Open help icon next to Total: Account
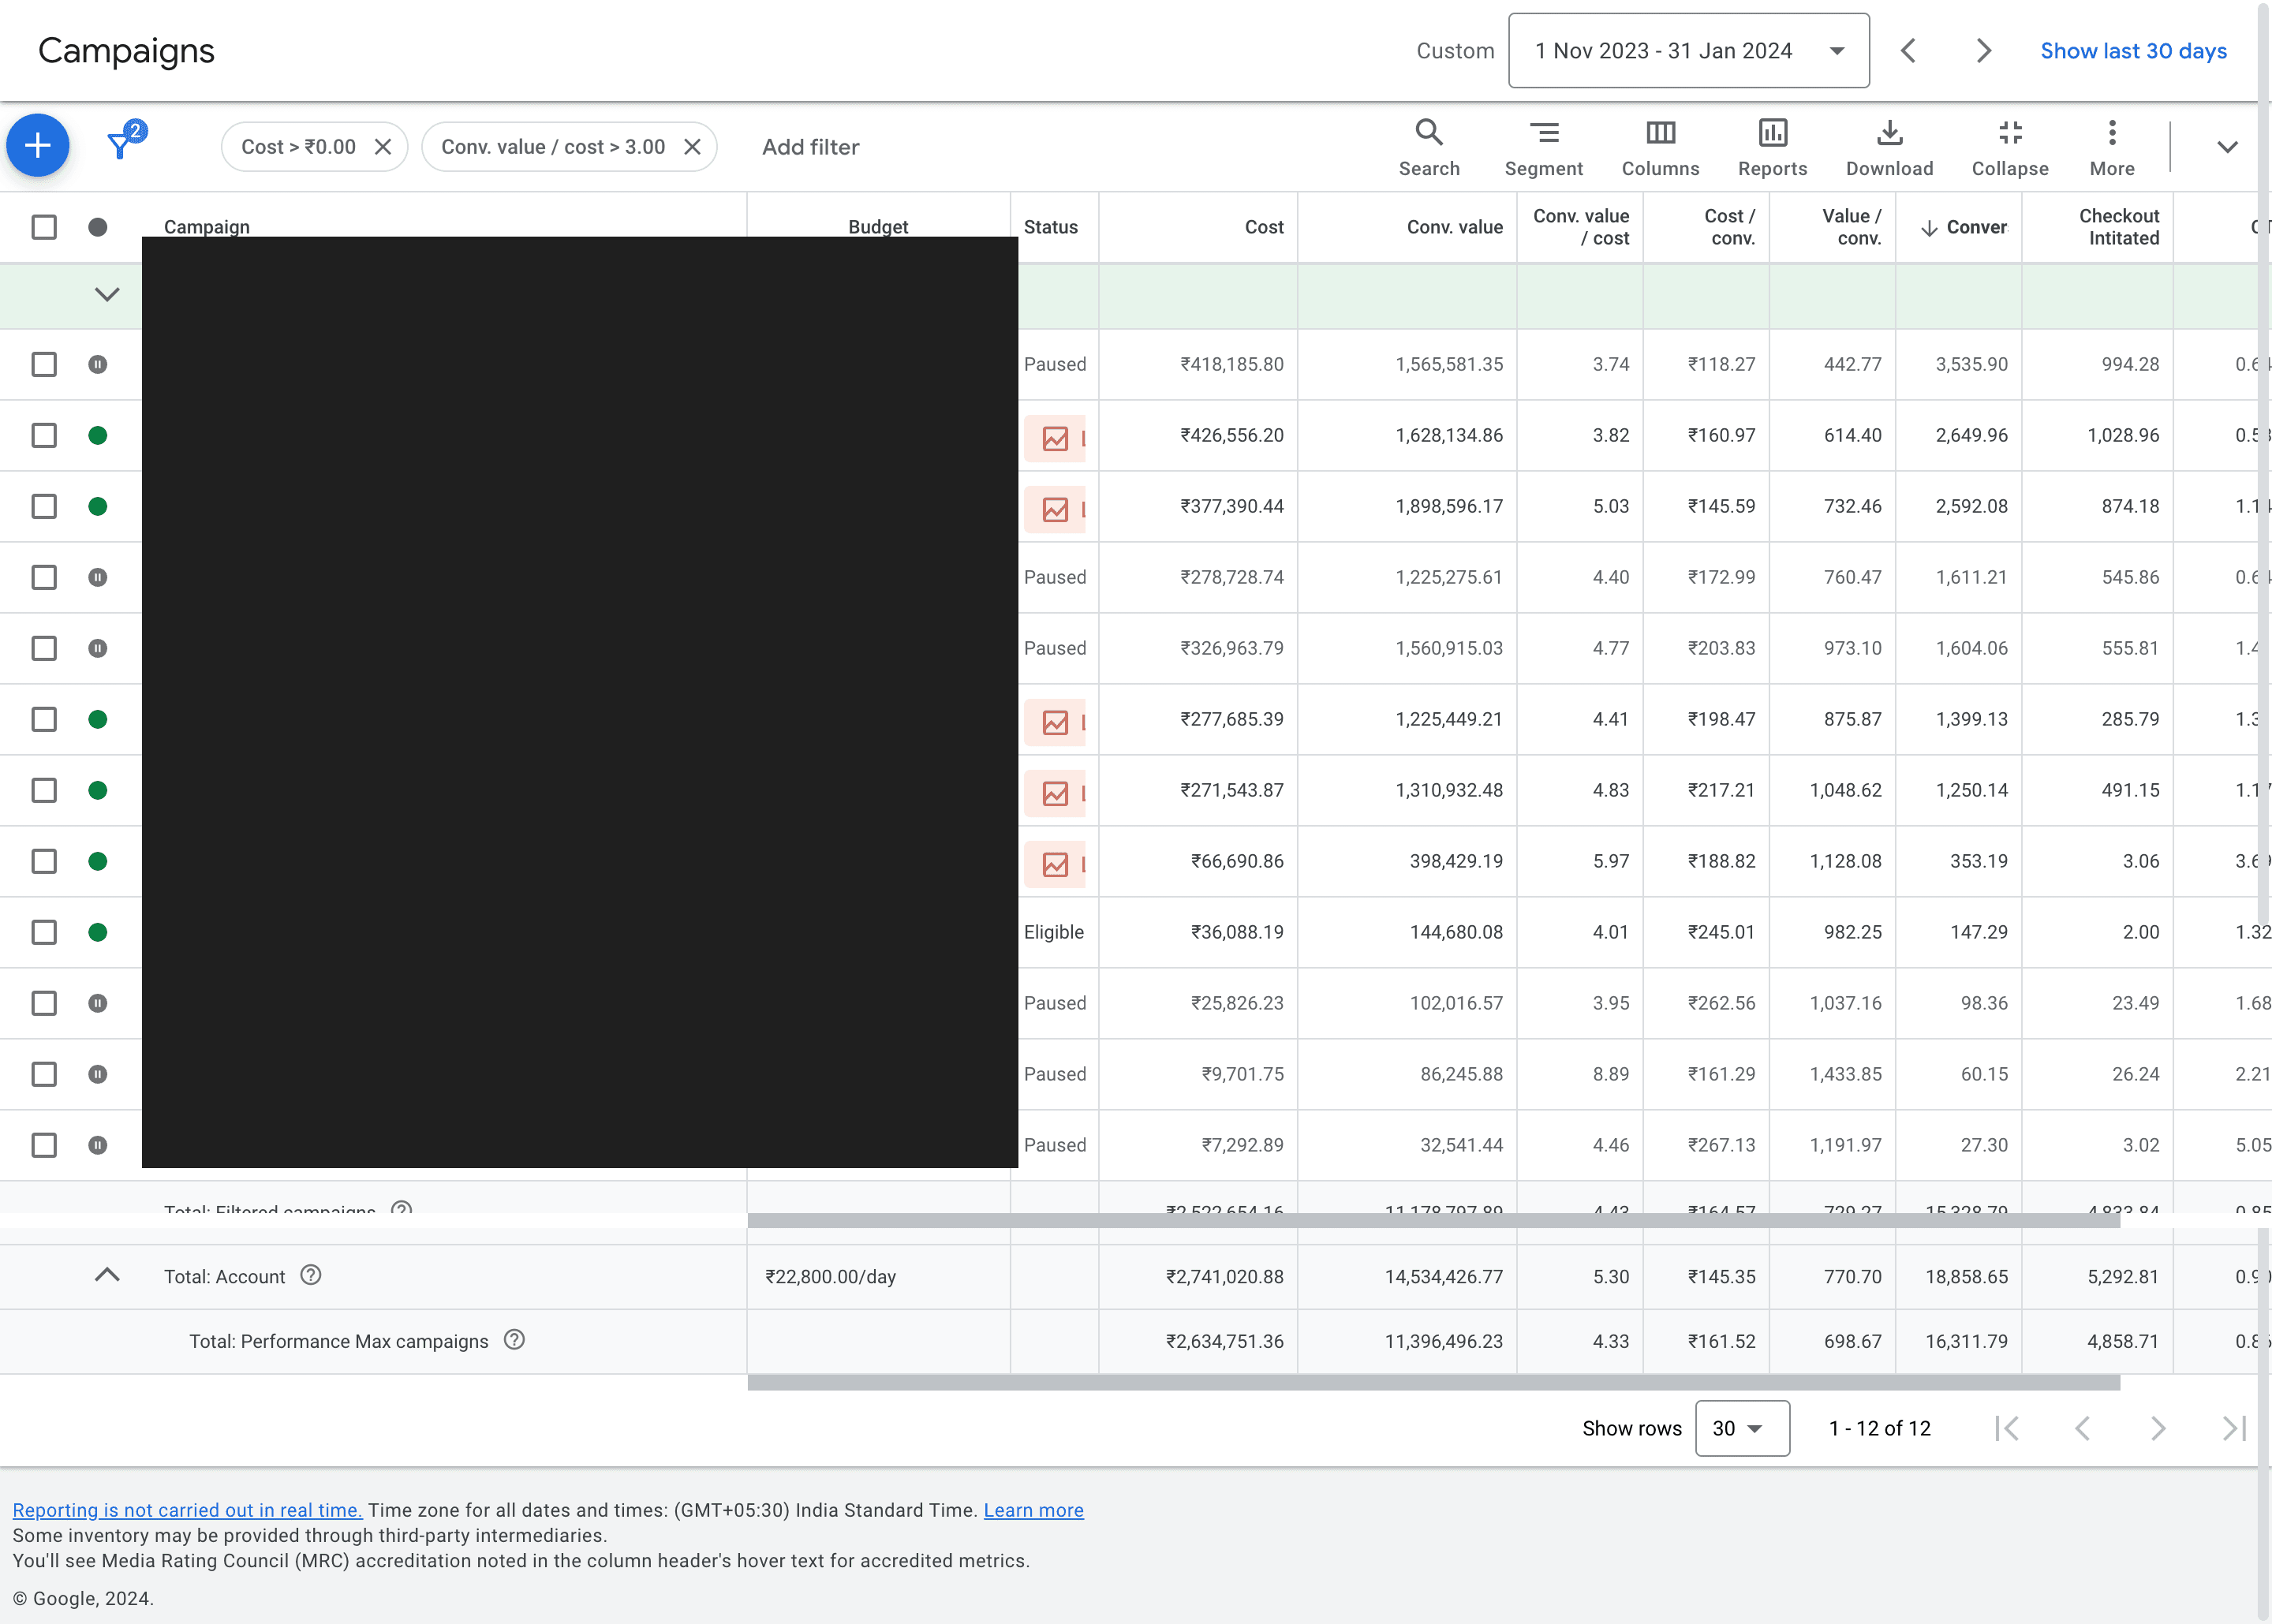Screen dimensions: 2272x1624 pos(311,1275)
